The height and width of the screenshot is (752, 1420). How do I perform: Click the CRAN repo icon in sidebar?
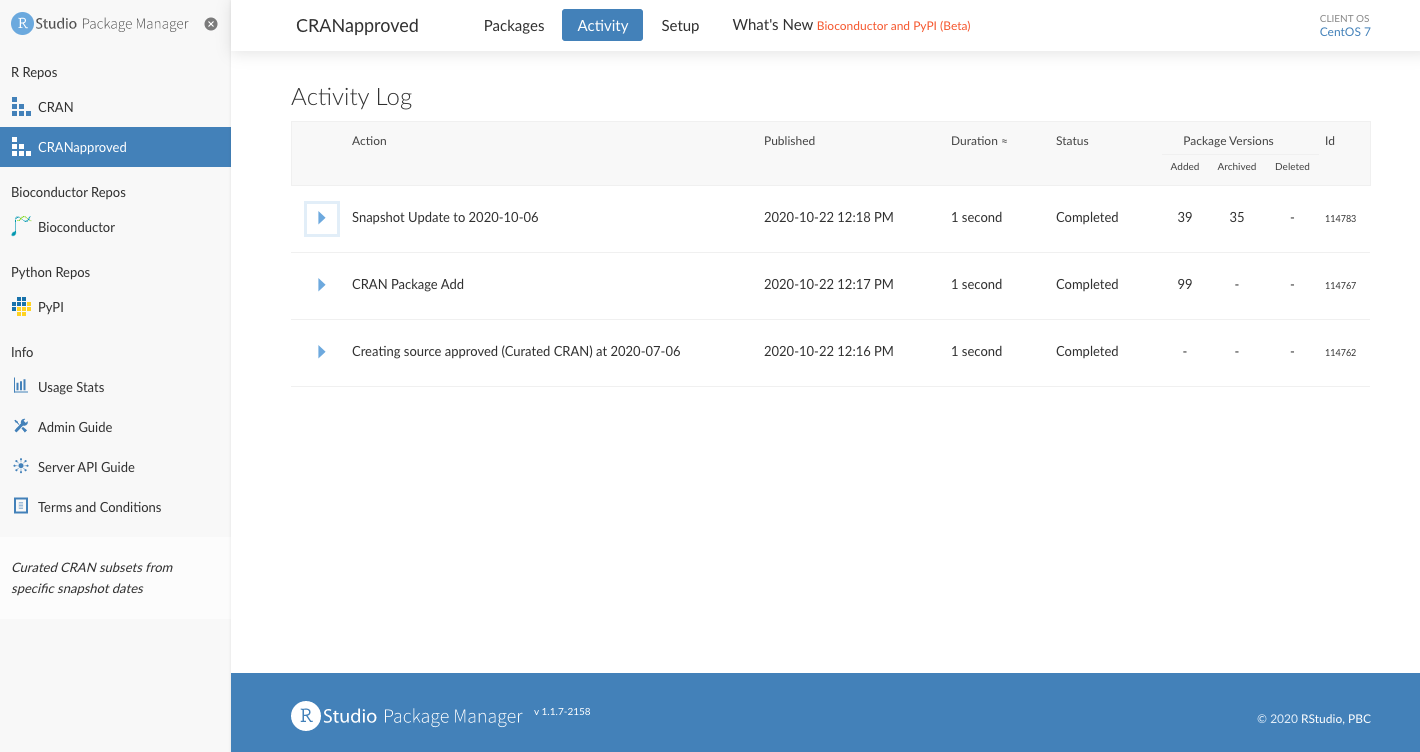click(x=21, y=107)
